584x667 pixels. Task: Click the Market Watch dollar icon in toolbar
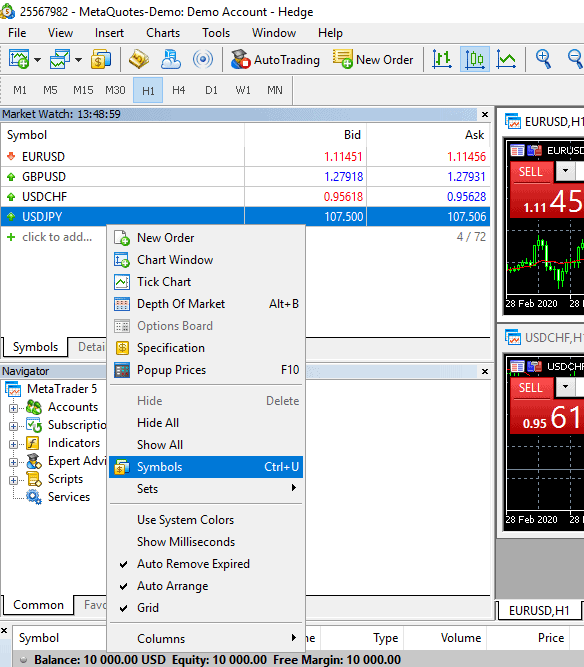(101, 59)
